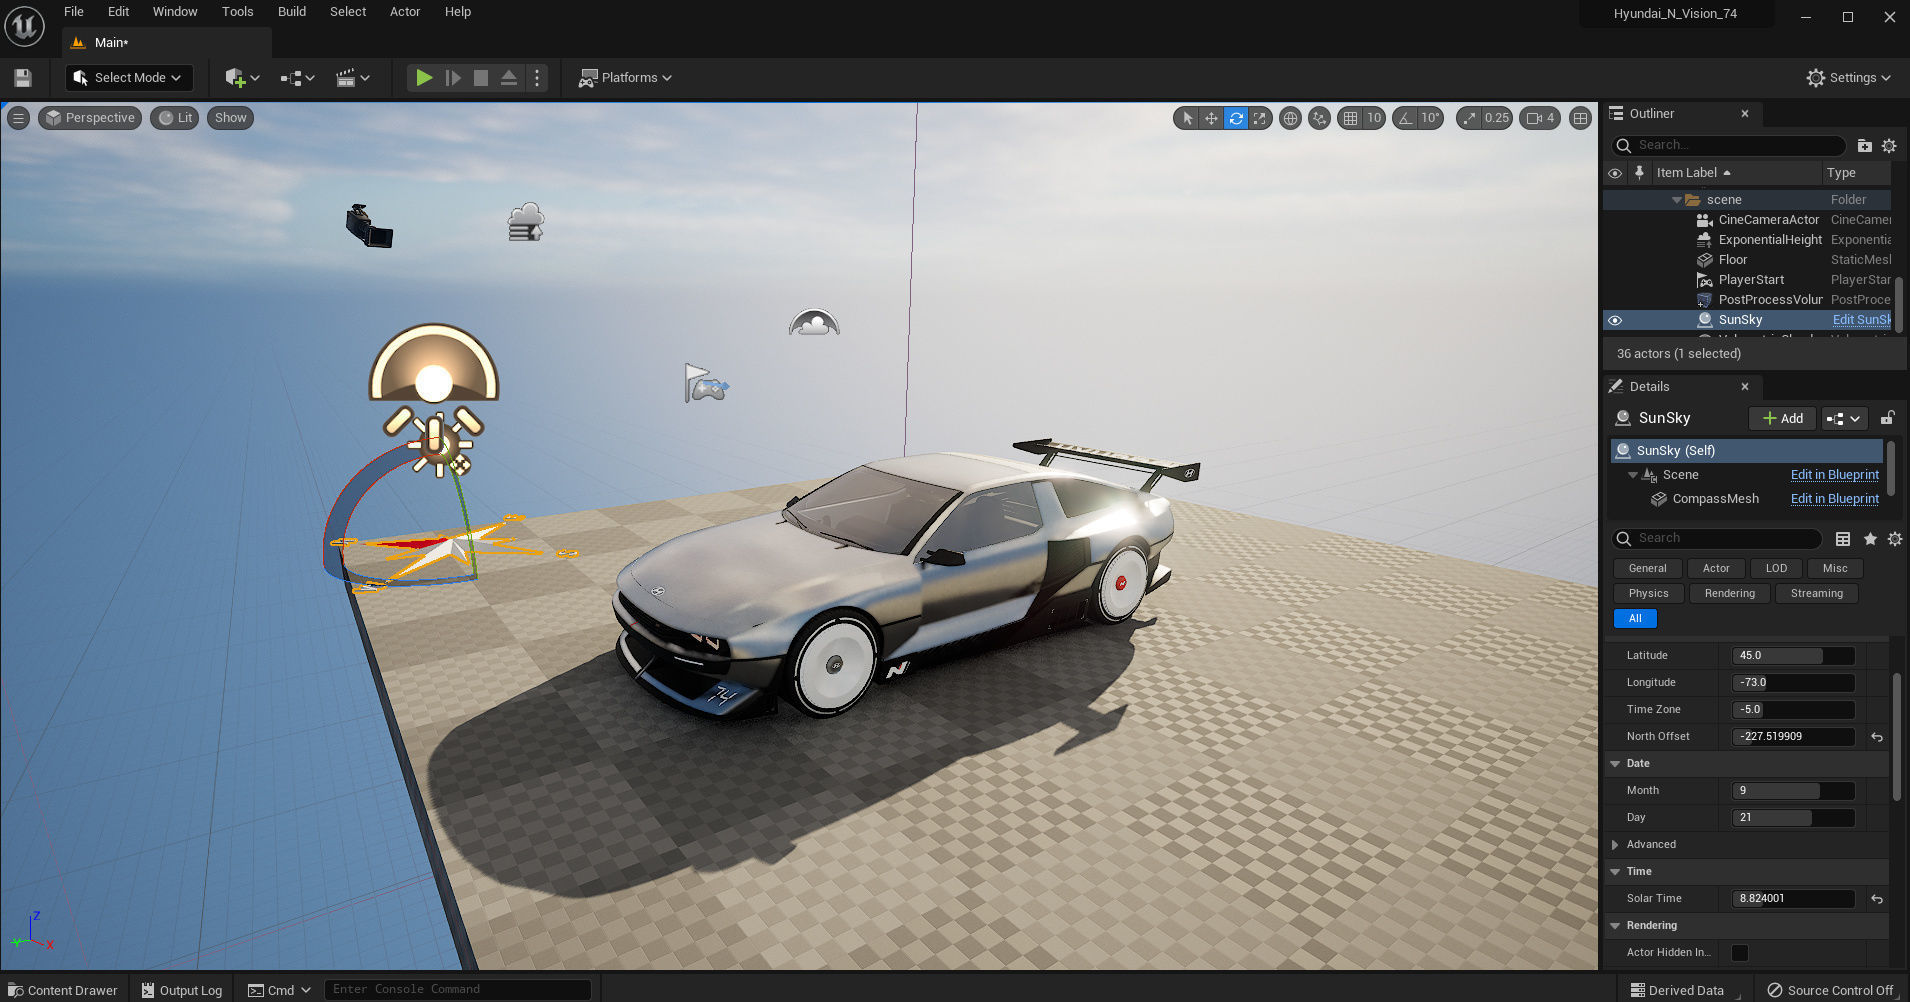Select the Physics filter button
1910x1002 pixels.
click(1648, 594)
